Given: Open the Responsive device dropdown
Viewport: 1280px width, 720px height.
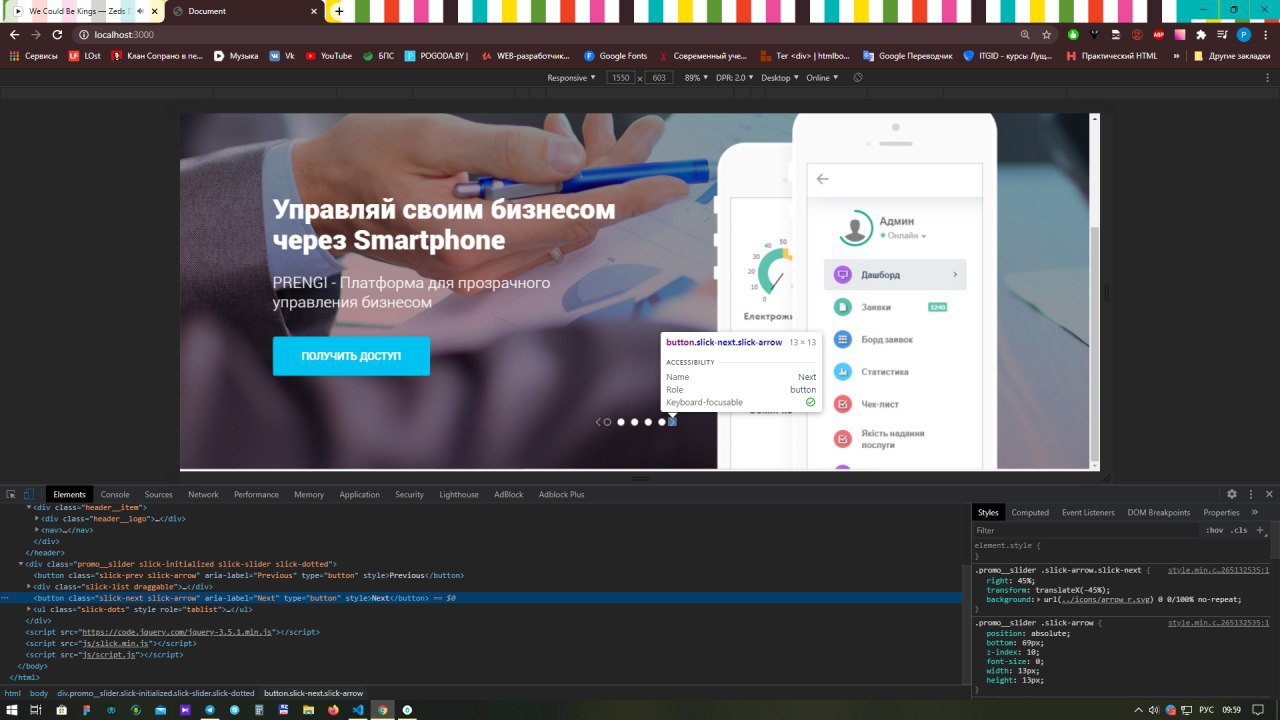Looking at the screenshot, I should pyautogui.click(x=571, y=78).
